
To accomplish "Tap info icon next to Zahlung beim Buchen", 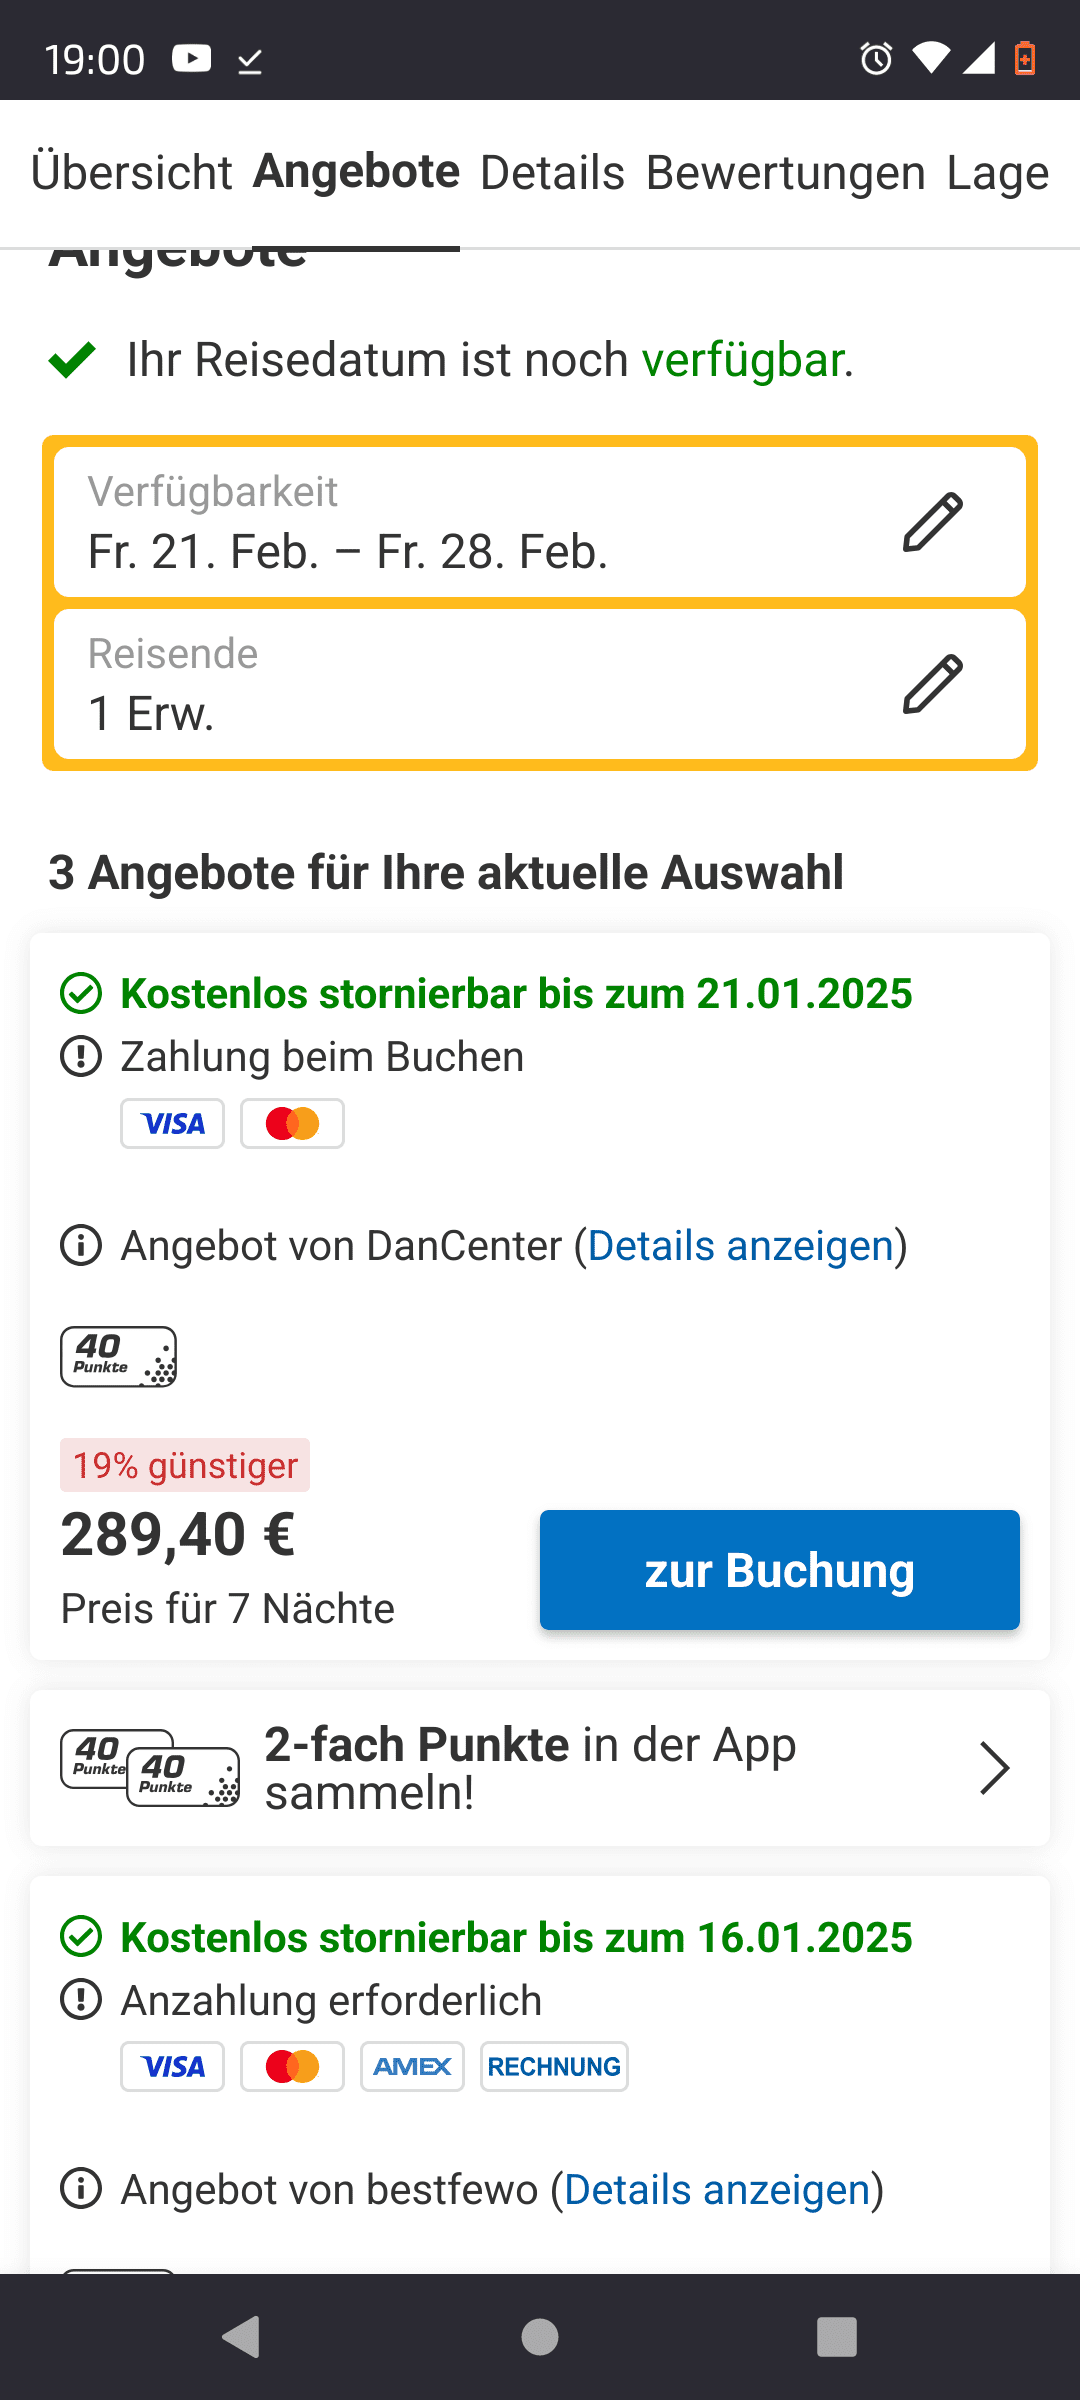I will coord(81,1057).
